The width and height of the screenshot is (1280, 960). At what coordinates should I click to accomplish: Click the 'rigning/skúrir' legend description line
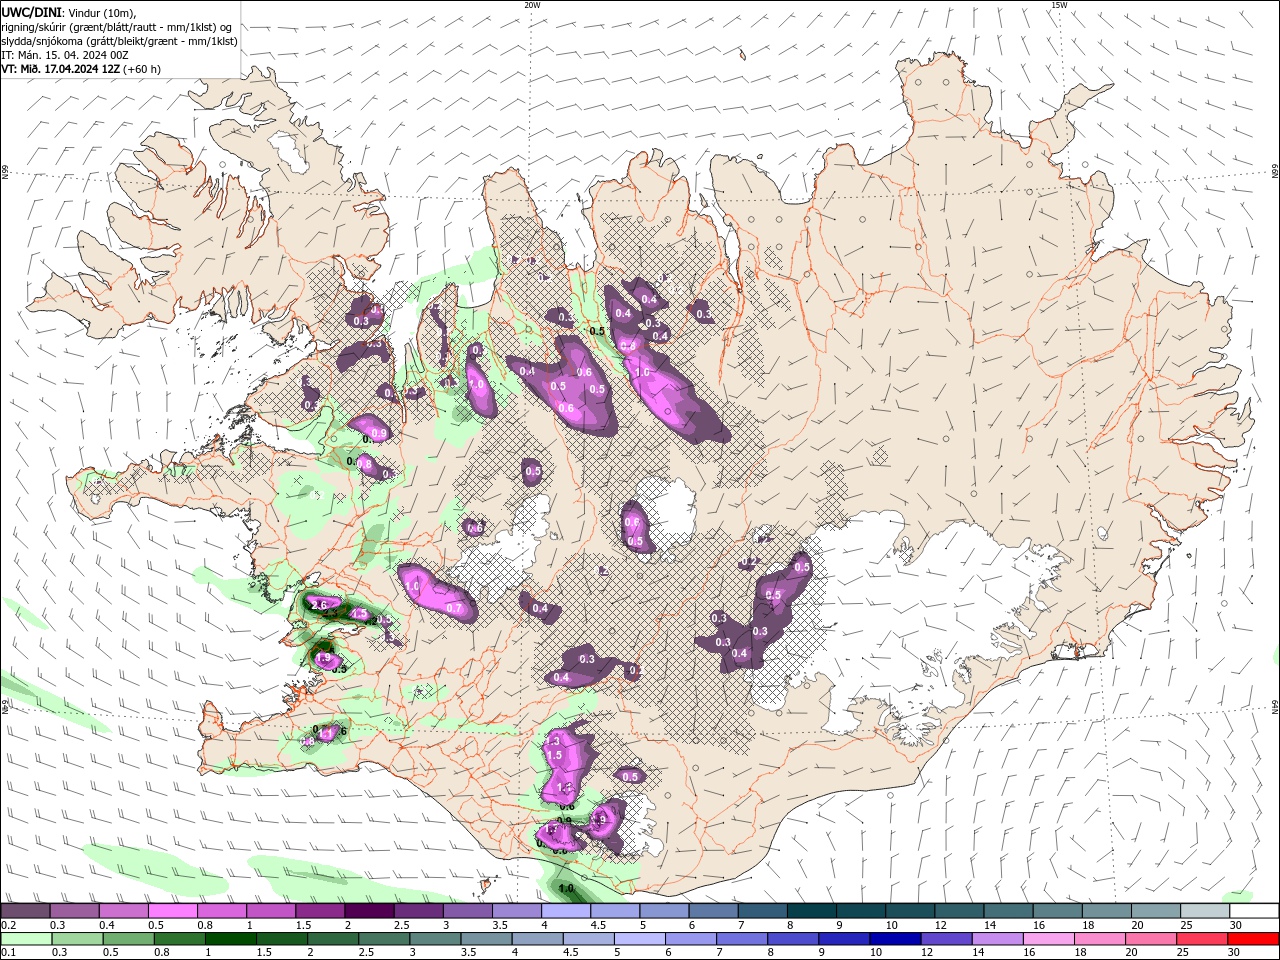(117, 27)
